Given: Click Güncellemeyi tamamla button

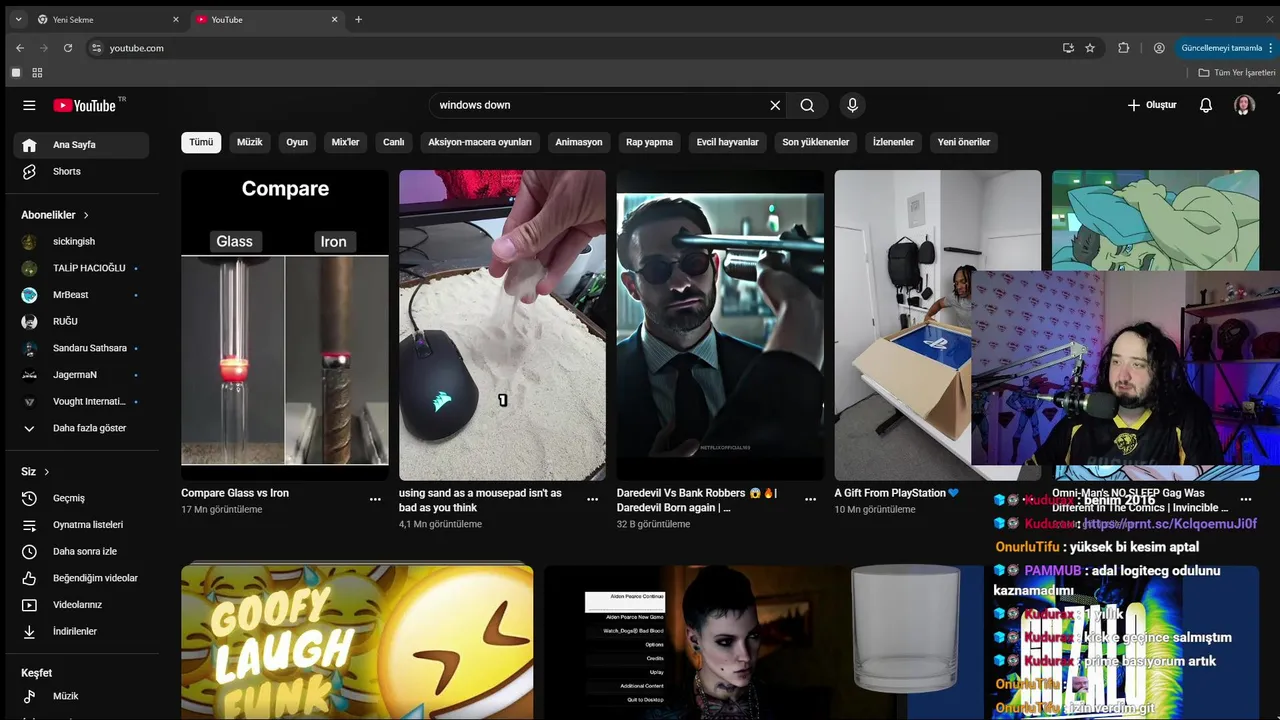Looking at the screenshot, I should 1227,48.
